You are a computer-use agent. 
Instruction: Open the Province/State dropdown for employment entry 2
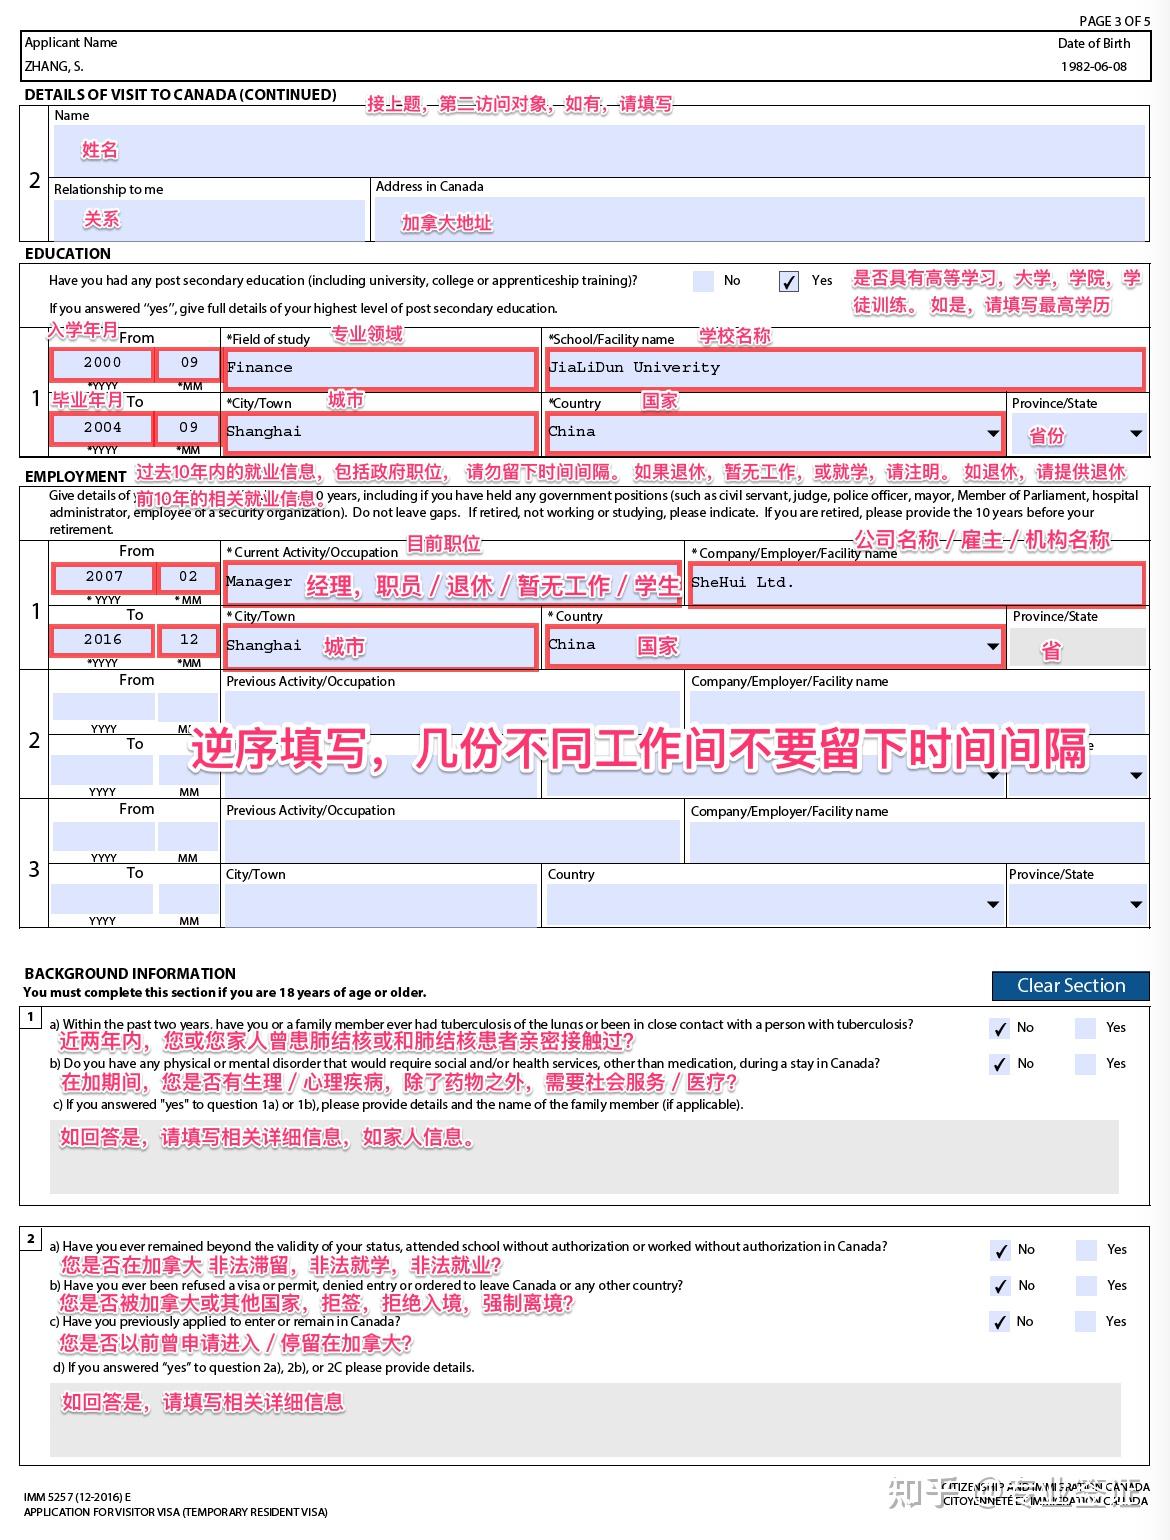[1136, 775]
